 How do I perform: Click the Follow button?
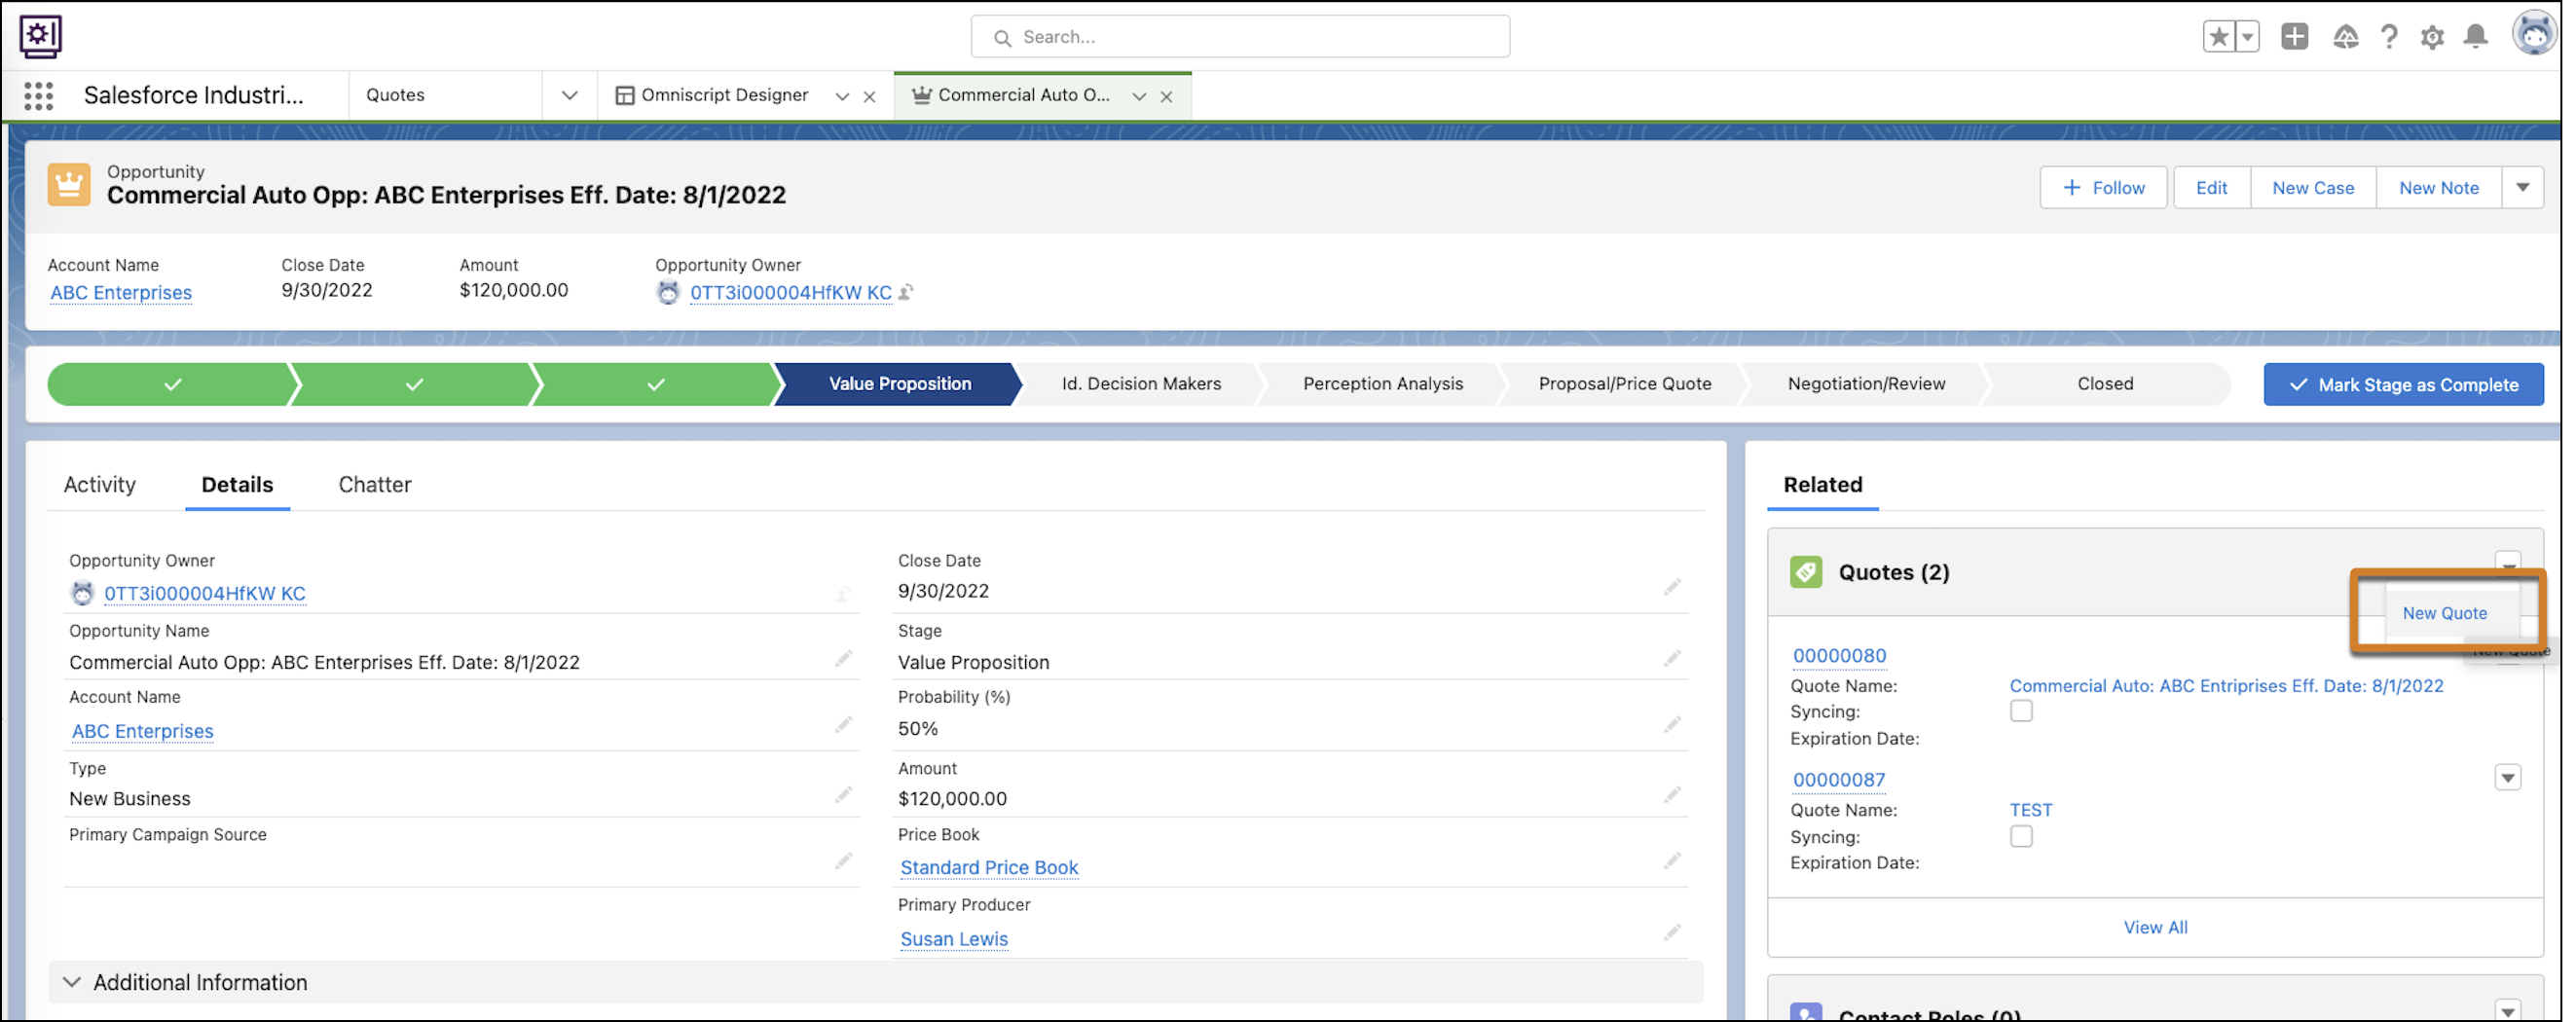click(2103, 188)
